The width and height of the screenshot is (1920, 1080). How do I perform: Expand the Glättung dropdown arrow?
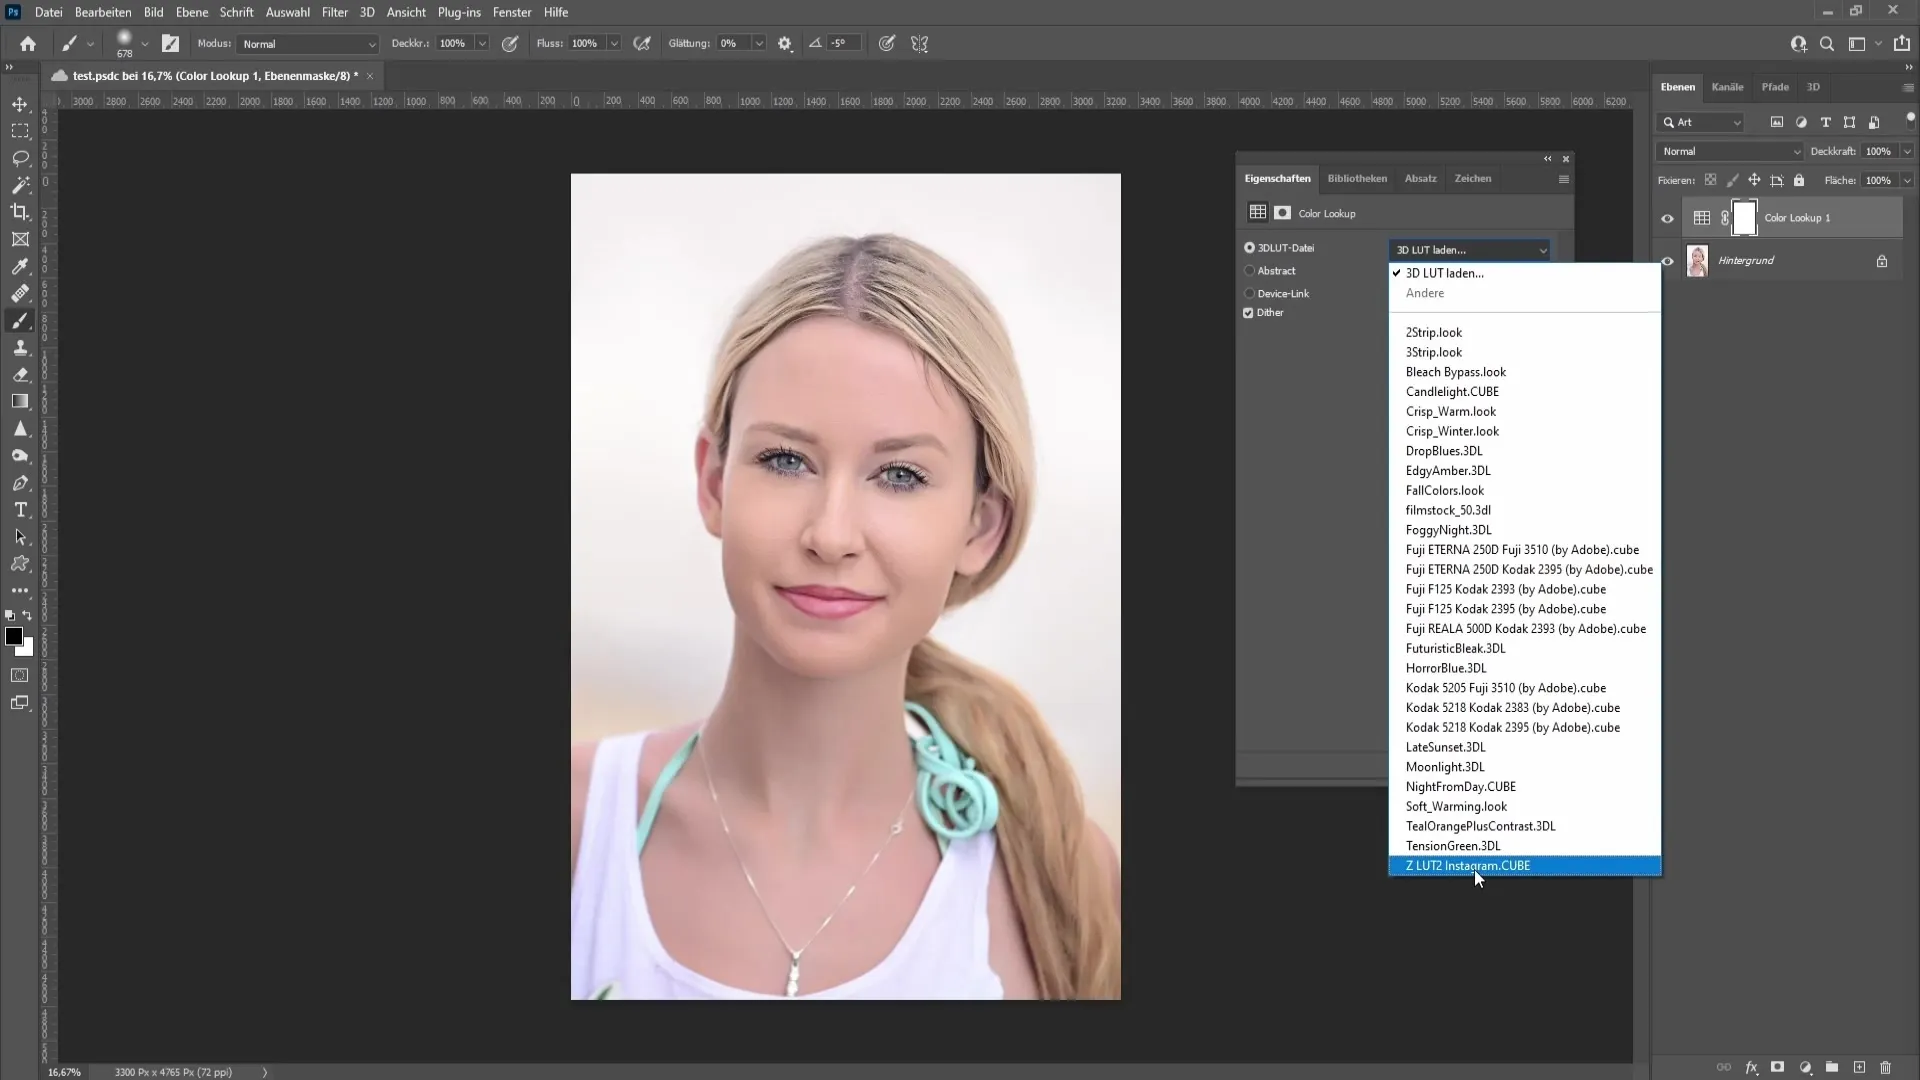(x=759, y=44)
